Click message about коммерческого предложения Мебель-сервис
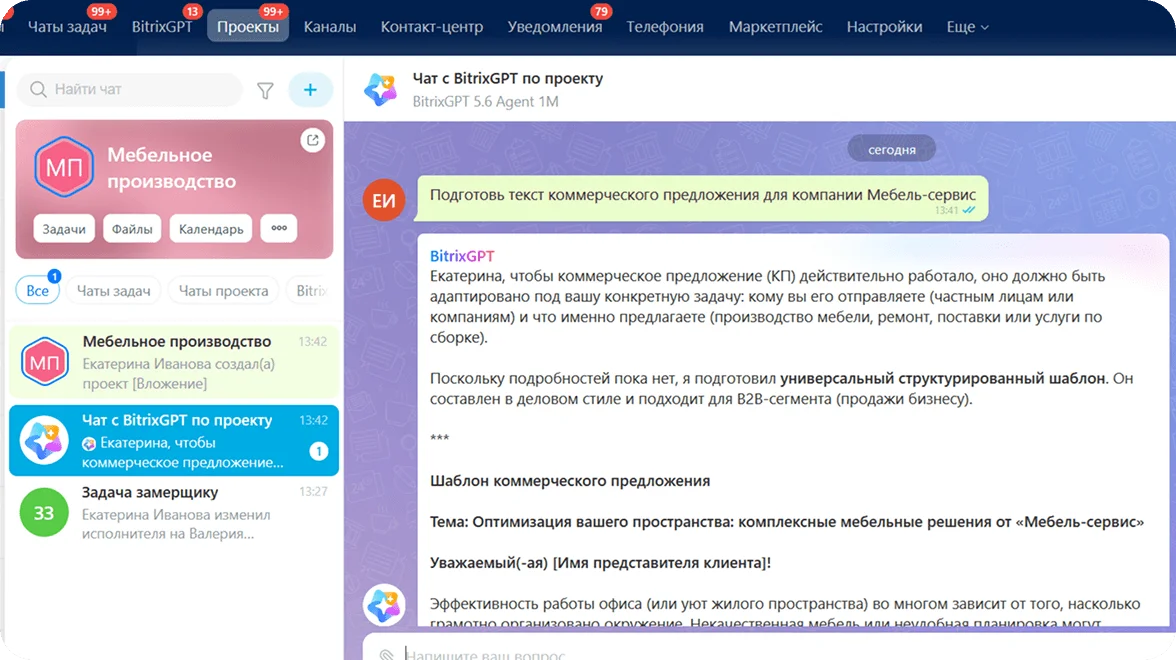The height and width of the screenshot is (660, 1176). [x=703, y=198]
